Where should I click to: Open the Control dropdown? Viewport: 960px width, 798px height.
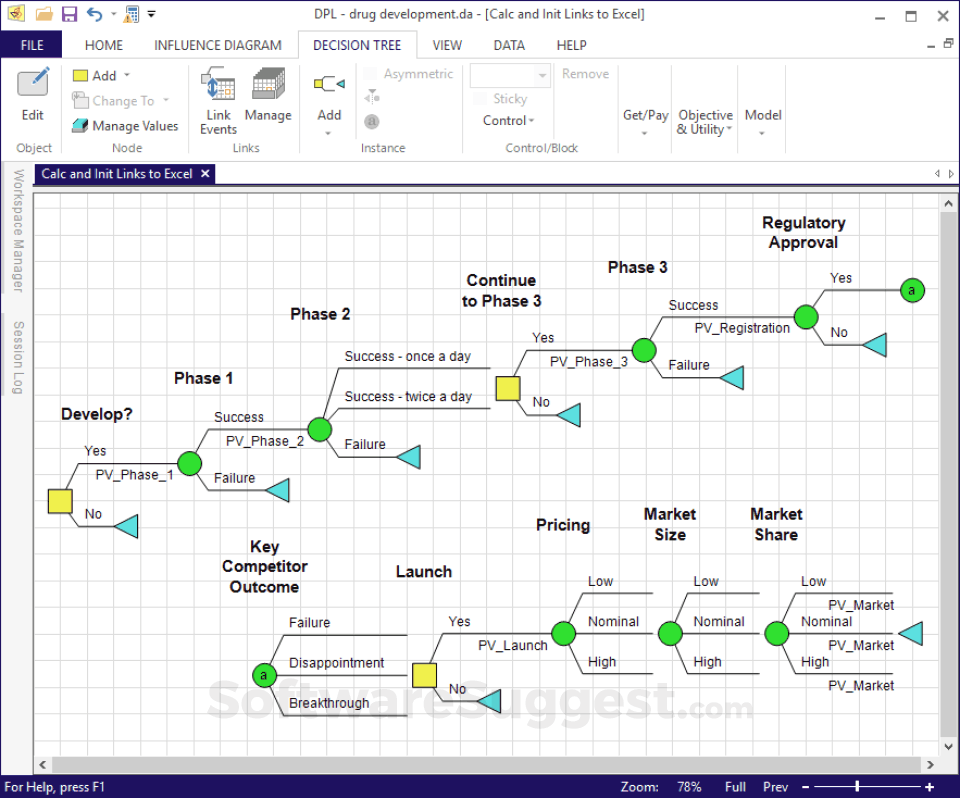pos(509,120)
